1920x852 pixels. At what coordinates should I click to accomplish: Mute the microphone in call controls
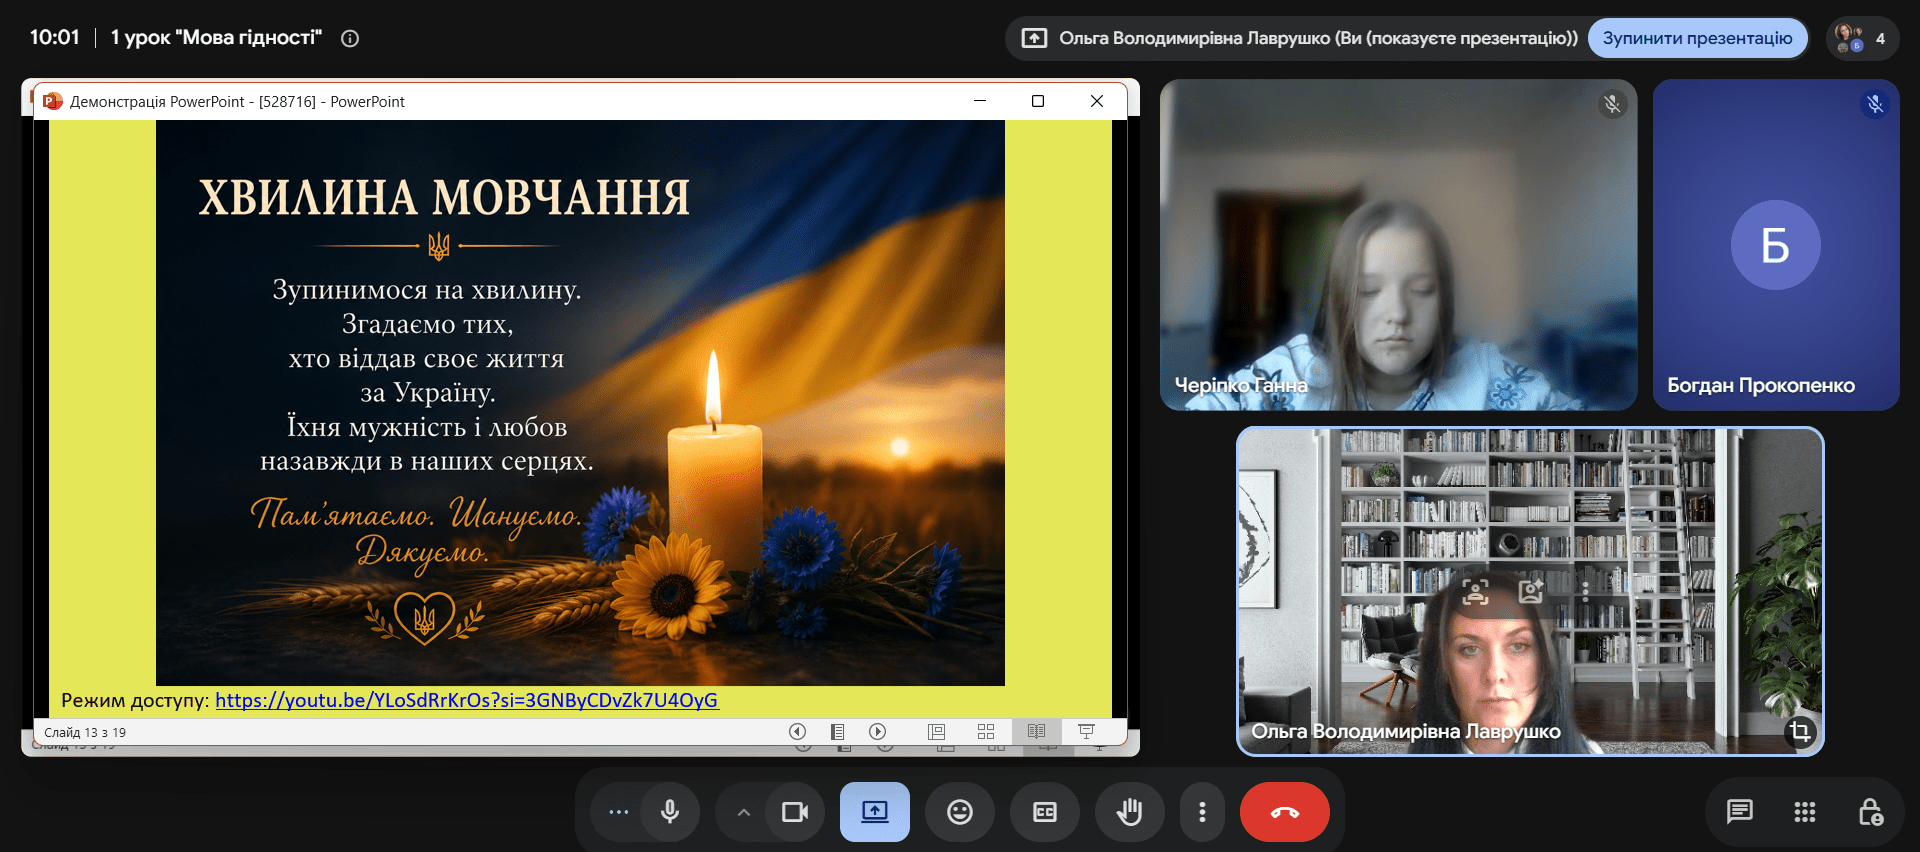pos(670,812)
